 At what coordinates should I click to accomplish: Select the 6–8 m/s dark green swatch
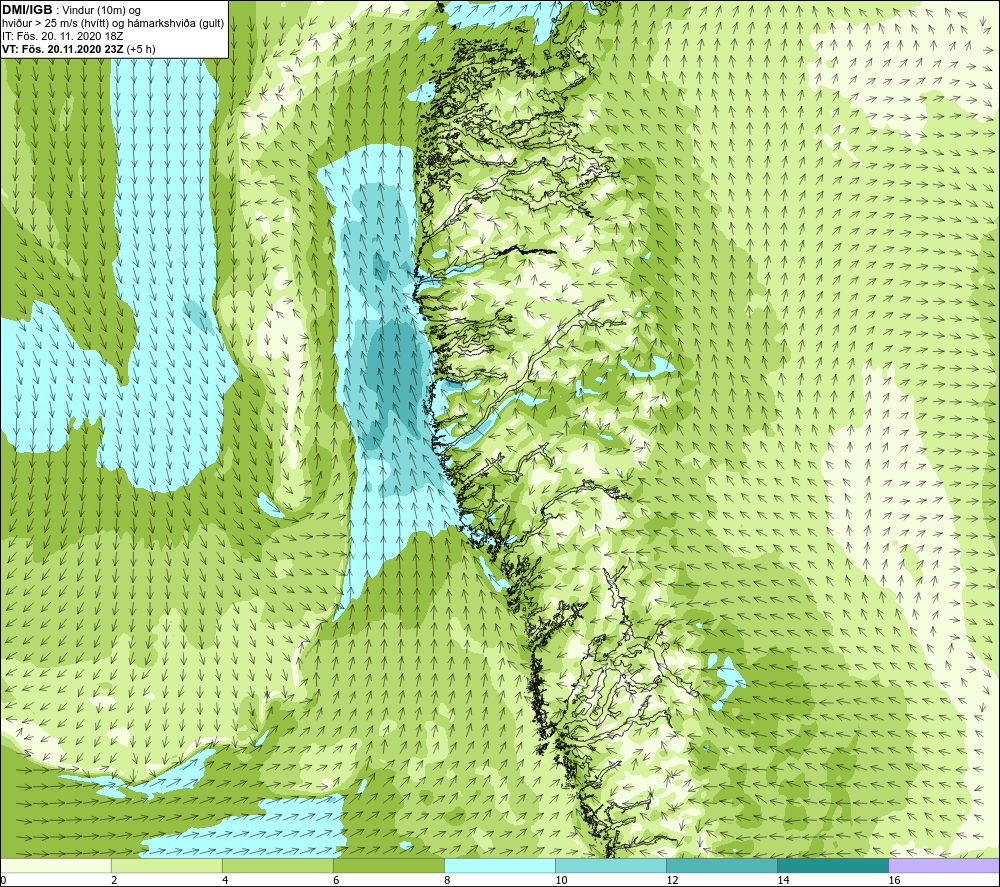[388, 865]
